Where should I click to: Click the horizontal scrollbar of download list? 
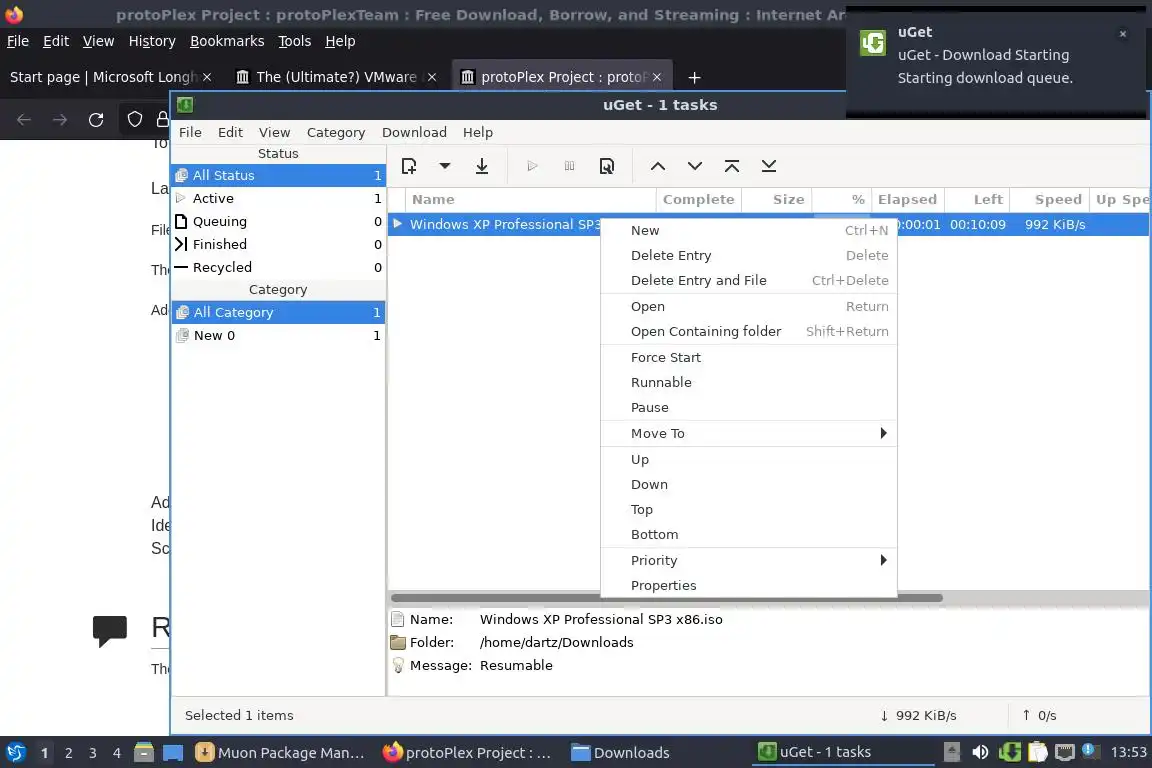point(666,597)
